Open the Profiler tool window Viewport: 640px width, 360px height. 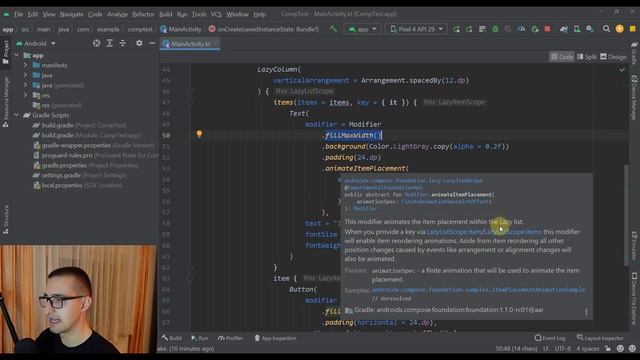[230, 338]
